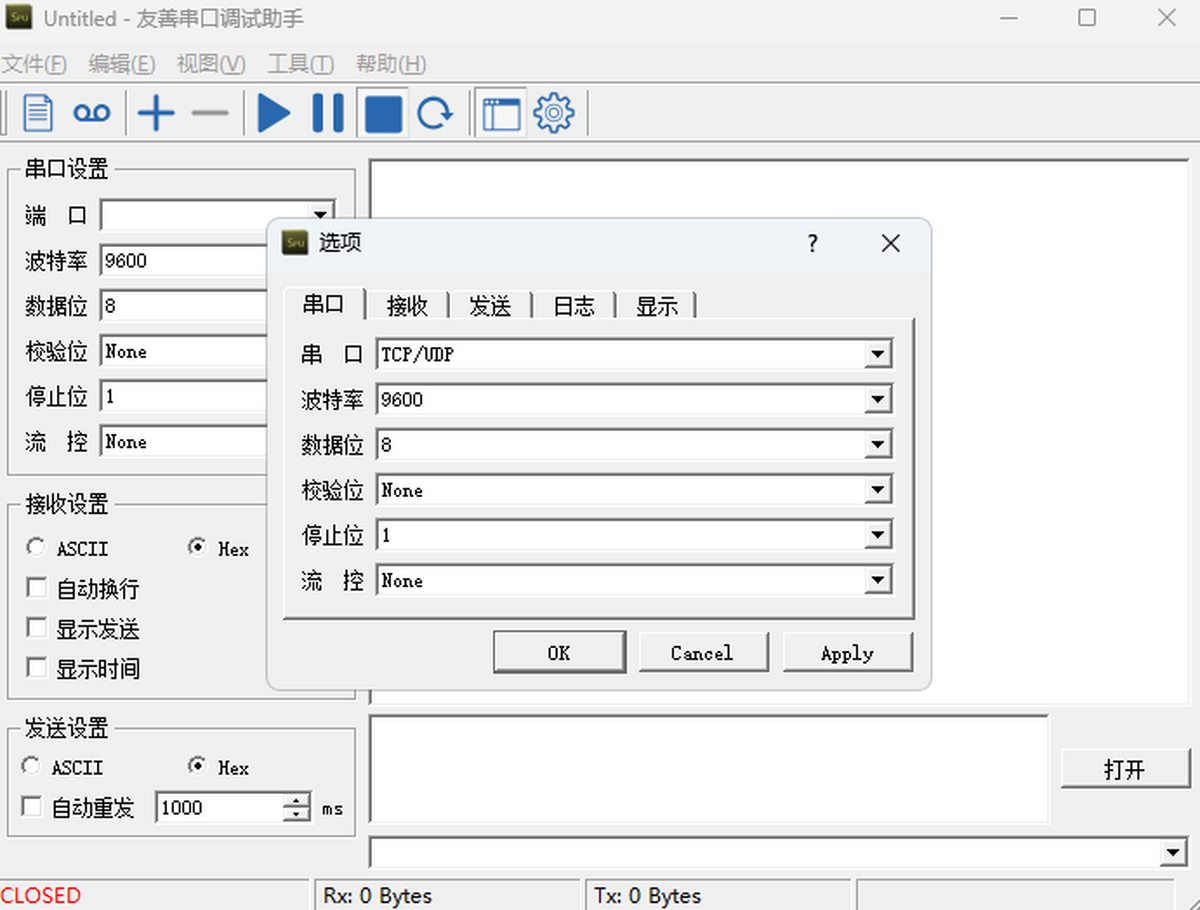
Task: Open the 串口 TCP/UDP dropdown in dialog
Action: (x=877, y=354)
